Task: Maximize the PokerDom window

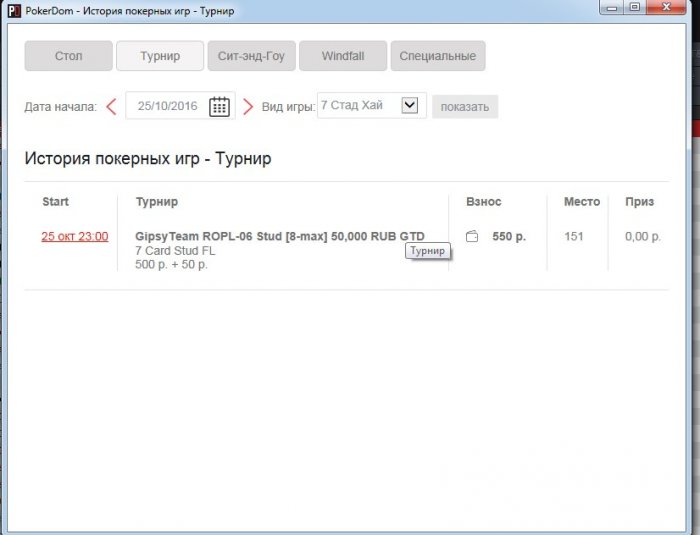Action: (635, 7)
